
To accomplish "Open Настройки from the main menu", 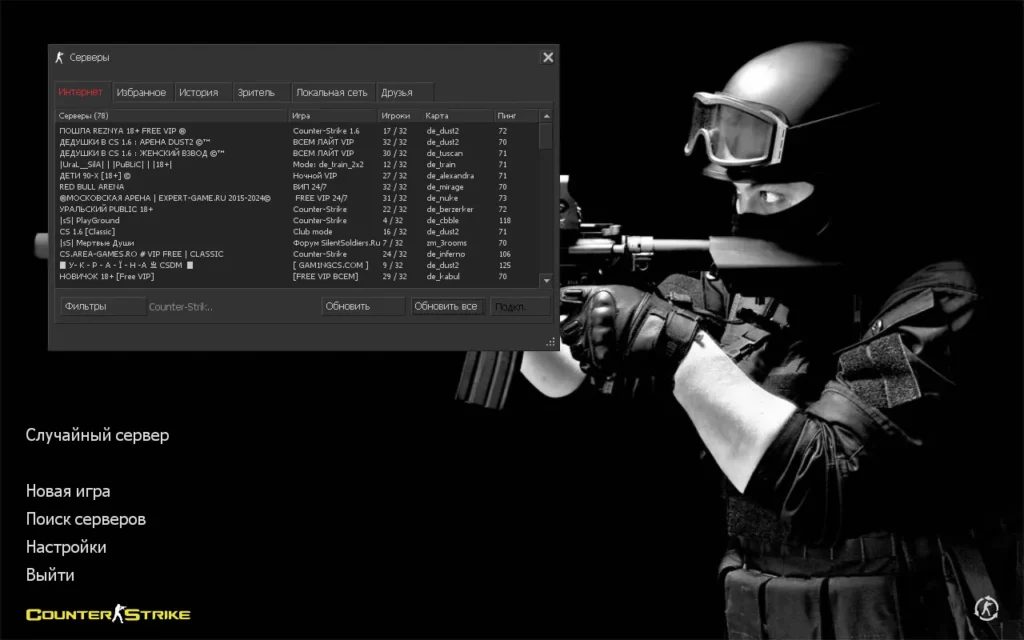I will pyautogui.click(x=65, y=547).
